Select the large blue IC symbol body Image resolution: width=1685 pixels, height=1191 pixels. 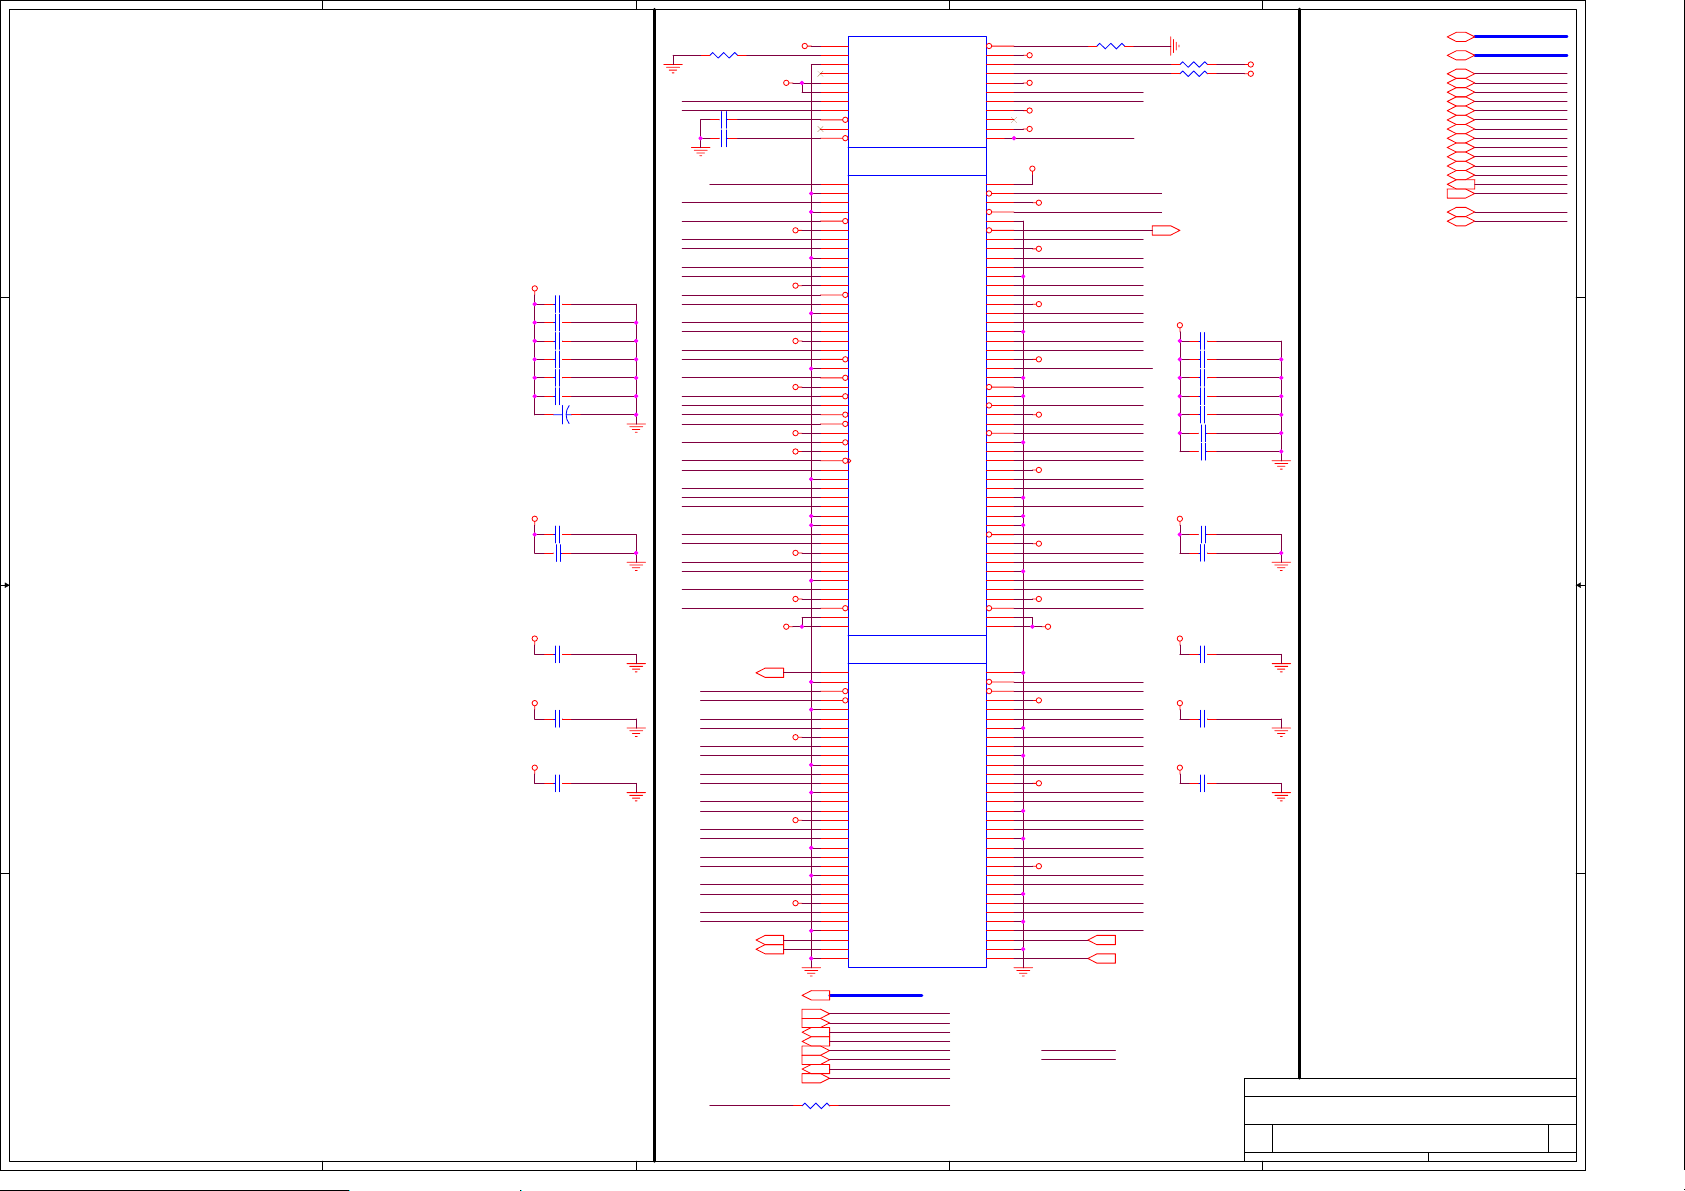(x=917, y=502)
